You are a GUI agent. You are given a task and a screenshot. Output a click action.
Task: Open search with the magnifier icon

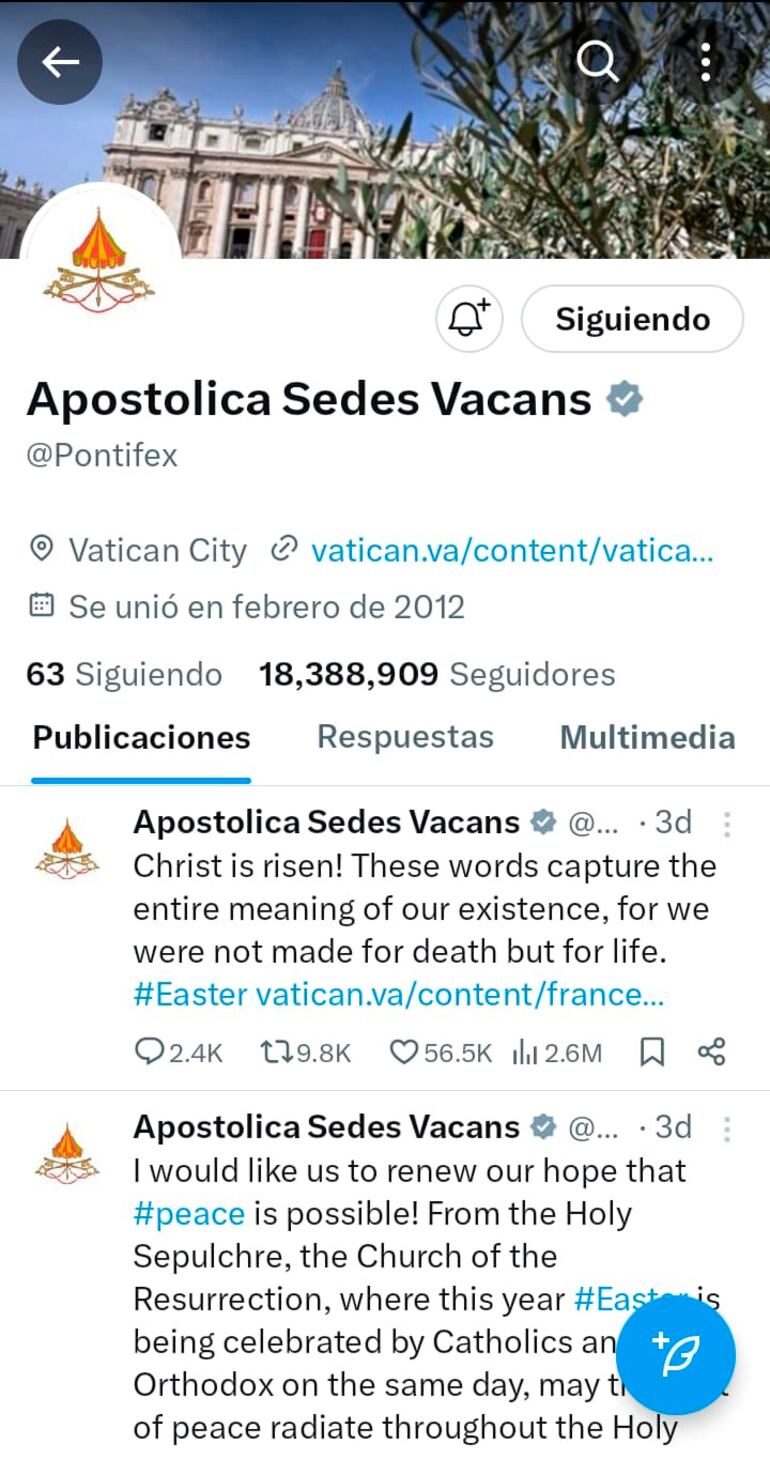coord(598,62)
